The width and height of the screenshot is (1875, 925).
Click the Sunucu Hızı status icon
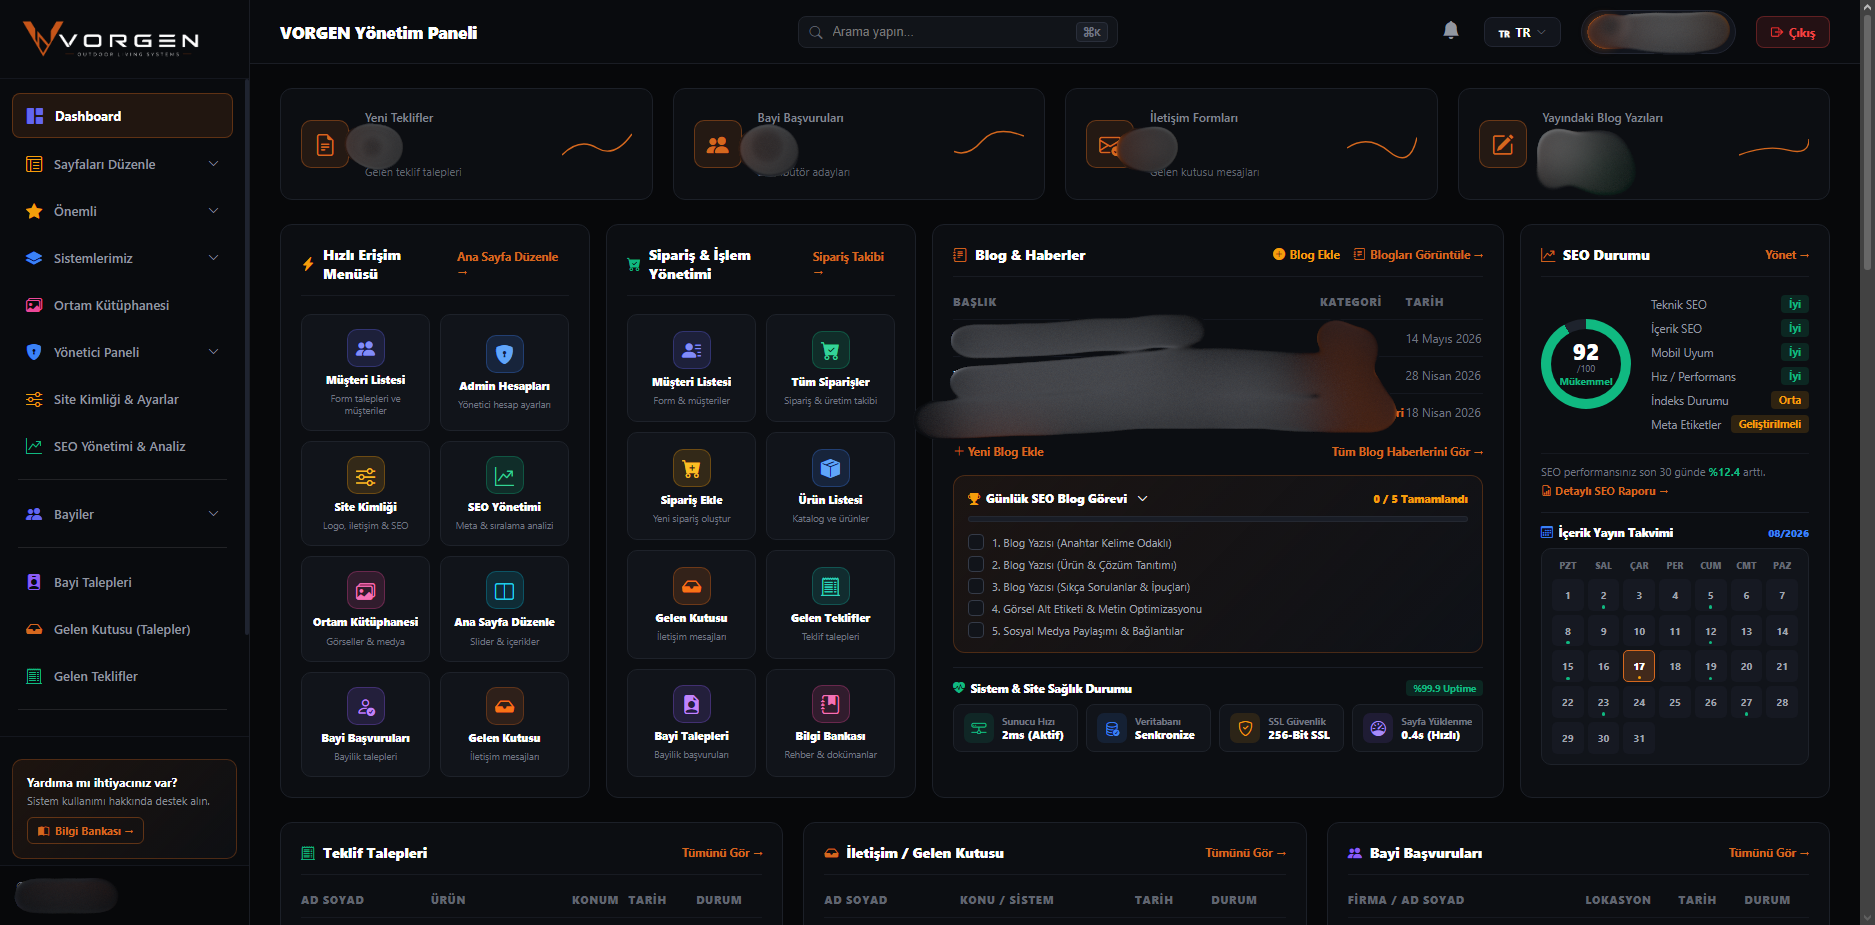pos(979,728)
